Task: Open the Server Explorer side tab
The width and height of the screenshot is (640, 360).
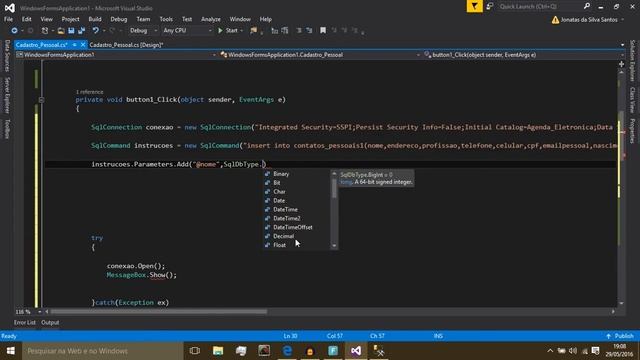Action: [x=7, y=96]
